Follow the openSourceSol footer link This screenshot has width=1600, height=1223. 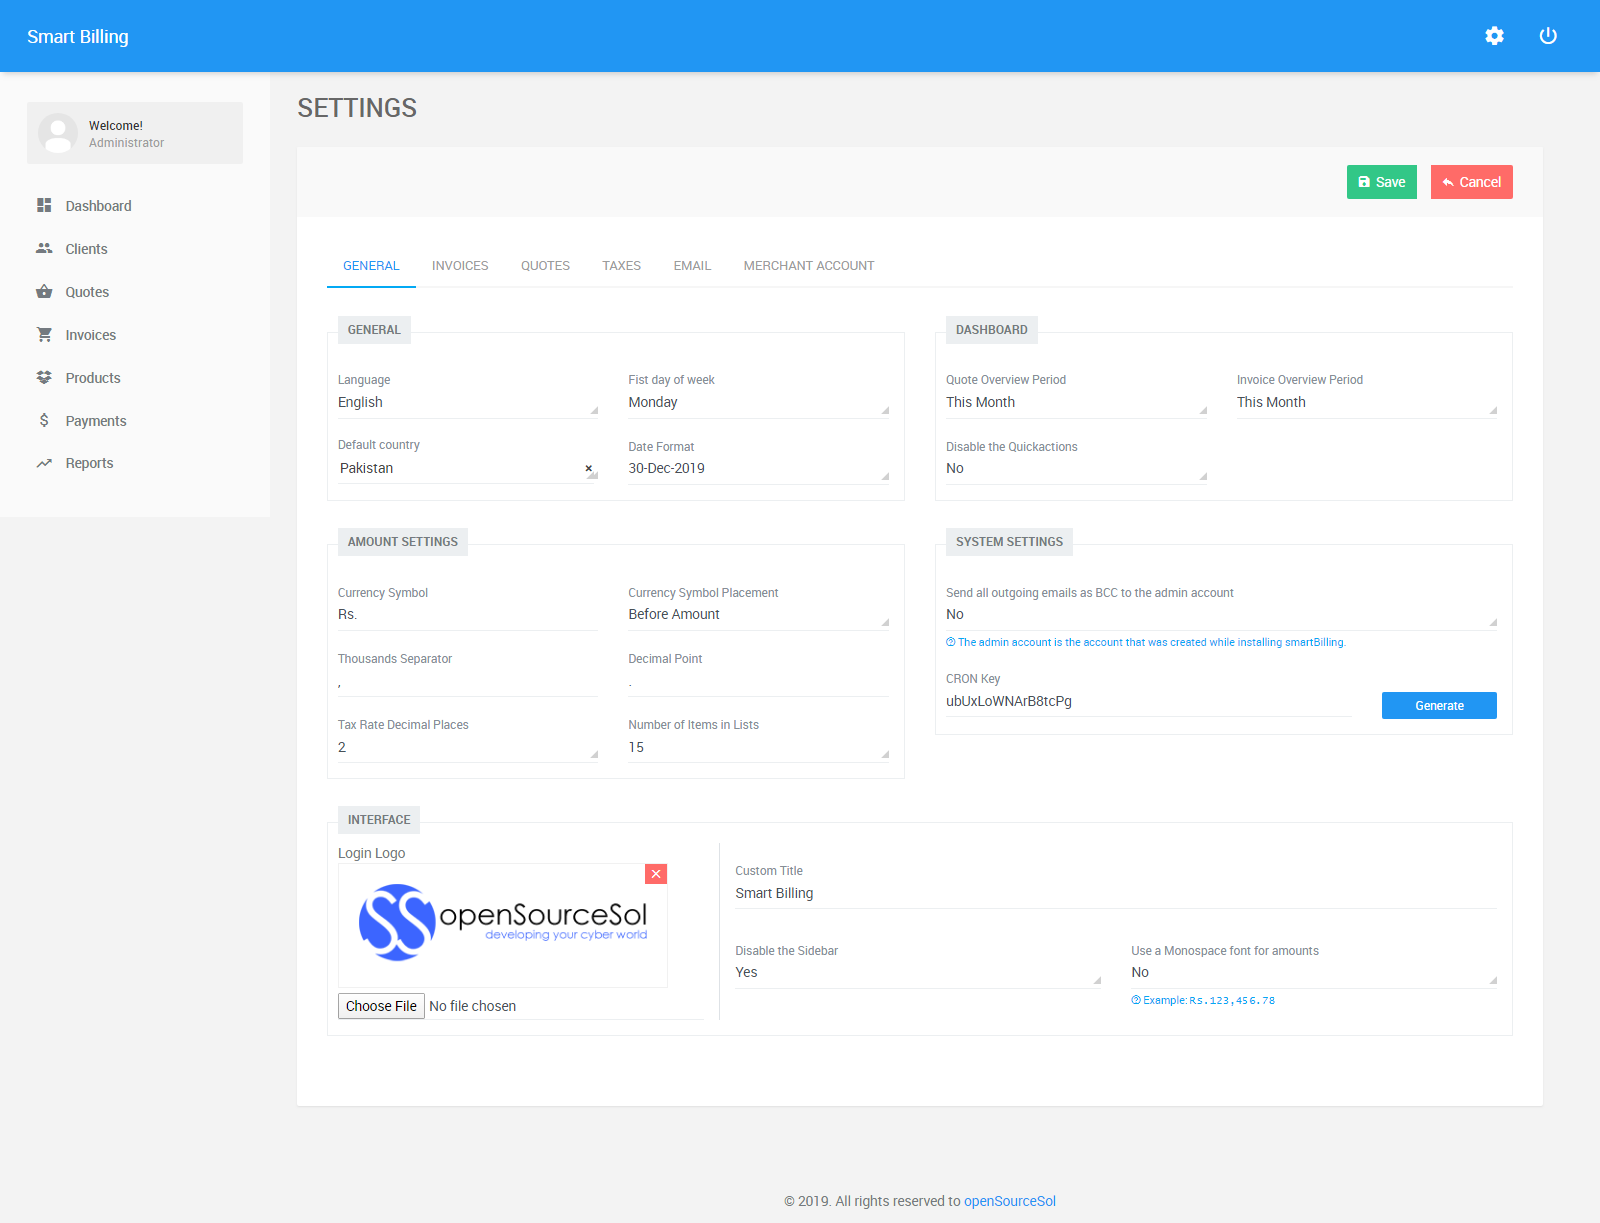[1010, 1201]
